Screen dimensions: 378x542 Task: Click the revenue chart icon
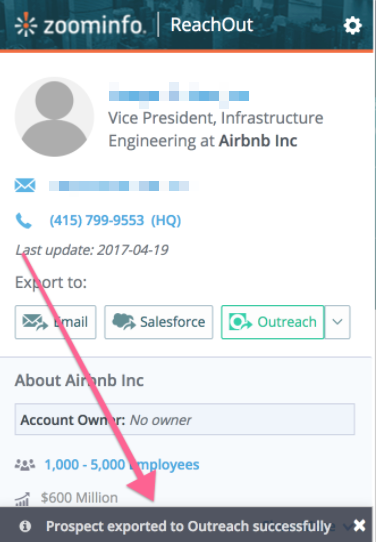click(x=22, y=498)
